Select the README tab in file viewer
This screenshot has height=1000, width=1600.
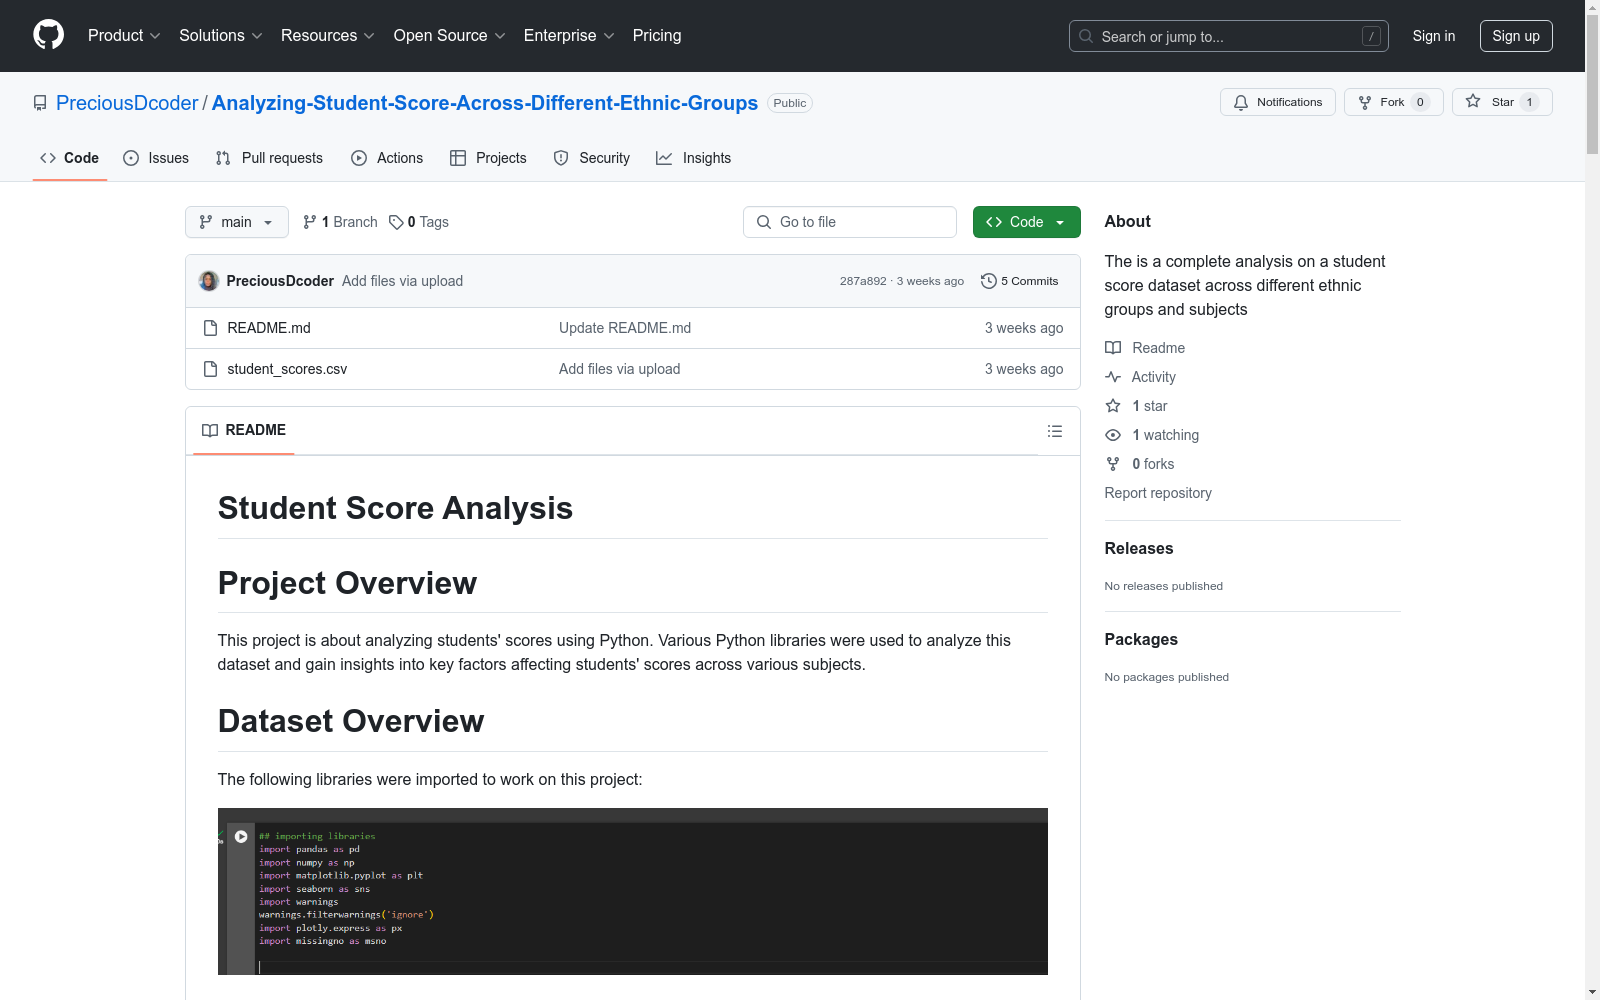click(244, 430)
